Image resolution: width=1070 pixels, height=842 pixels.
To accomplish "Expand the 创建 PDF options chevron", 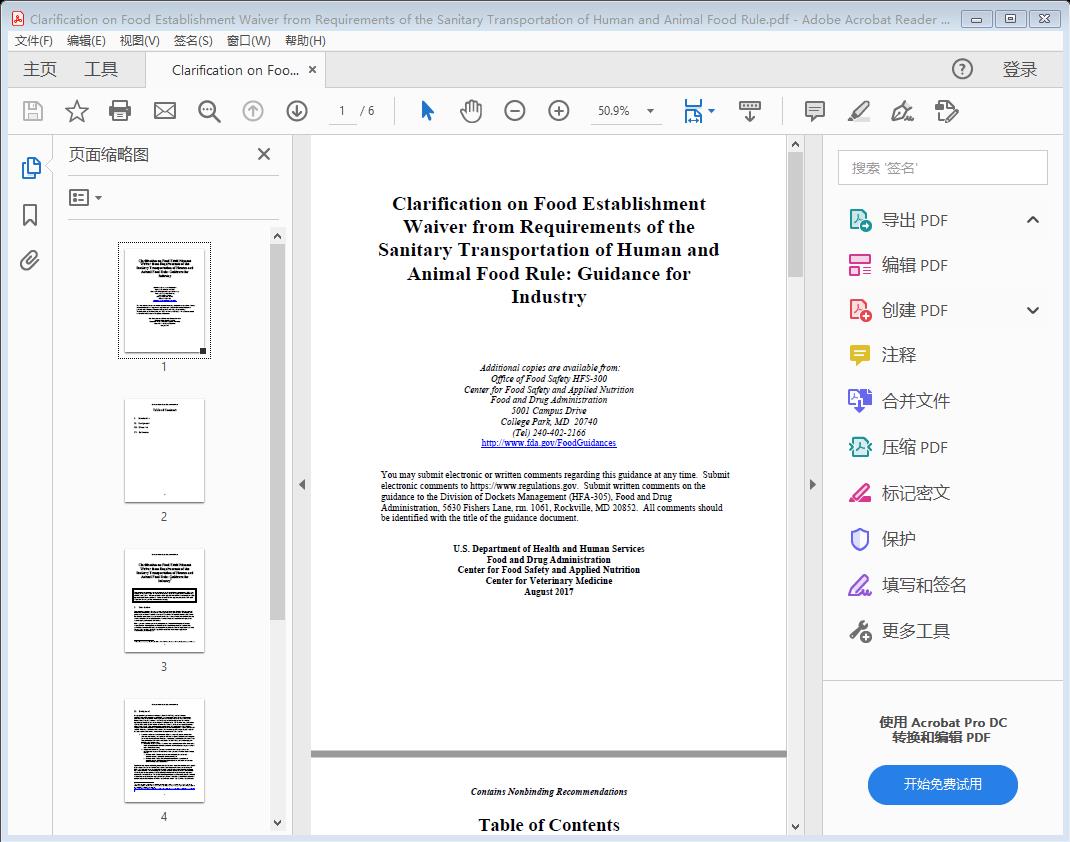I will pyautogui.click(x=1032, y=310).
